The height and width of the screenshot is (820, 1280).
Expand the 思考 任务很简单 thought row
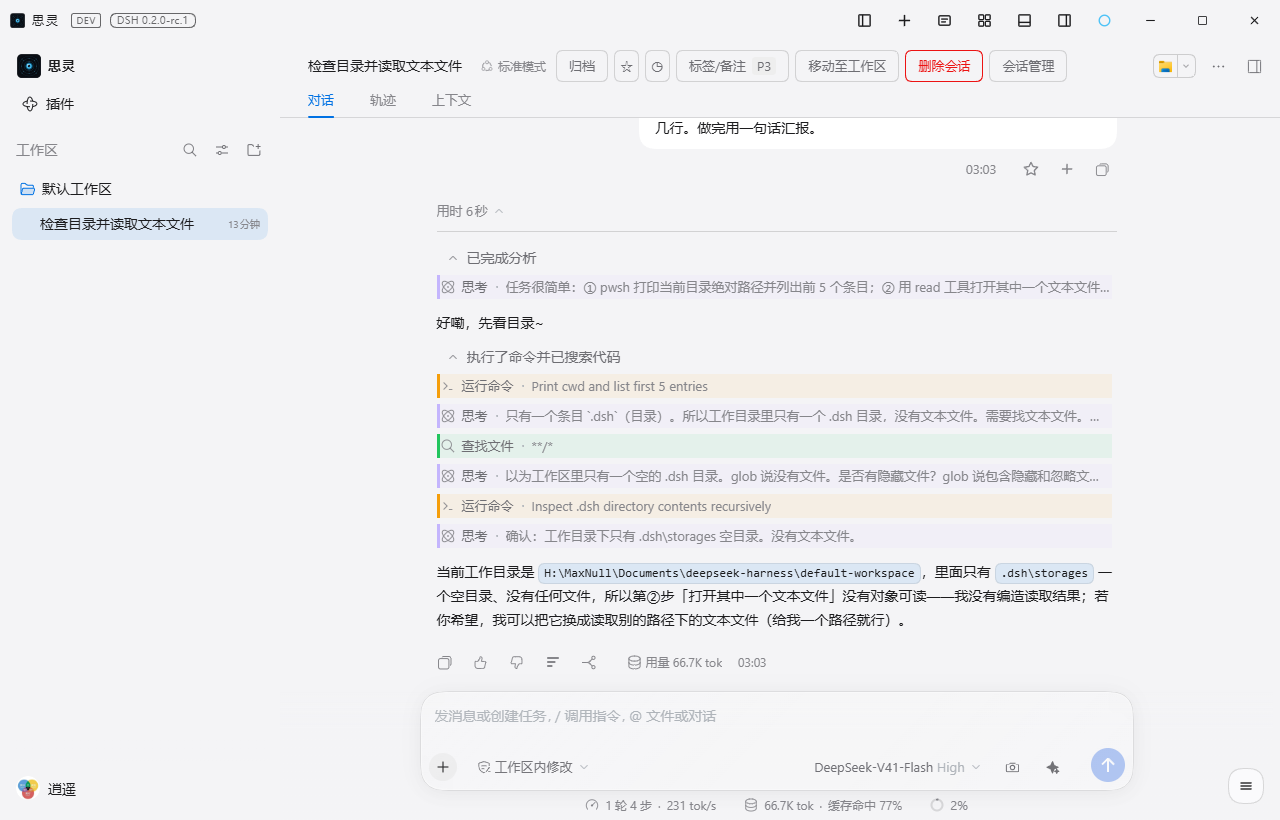click(774, 287)
